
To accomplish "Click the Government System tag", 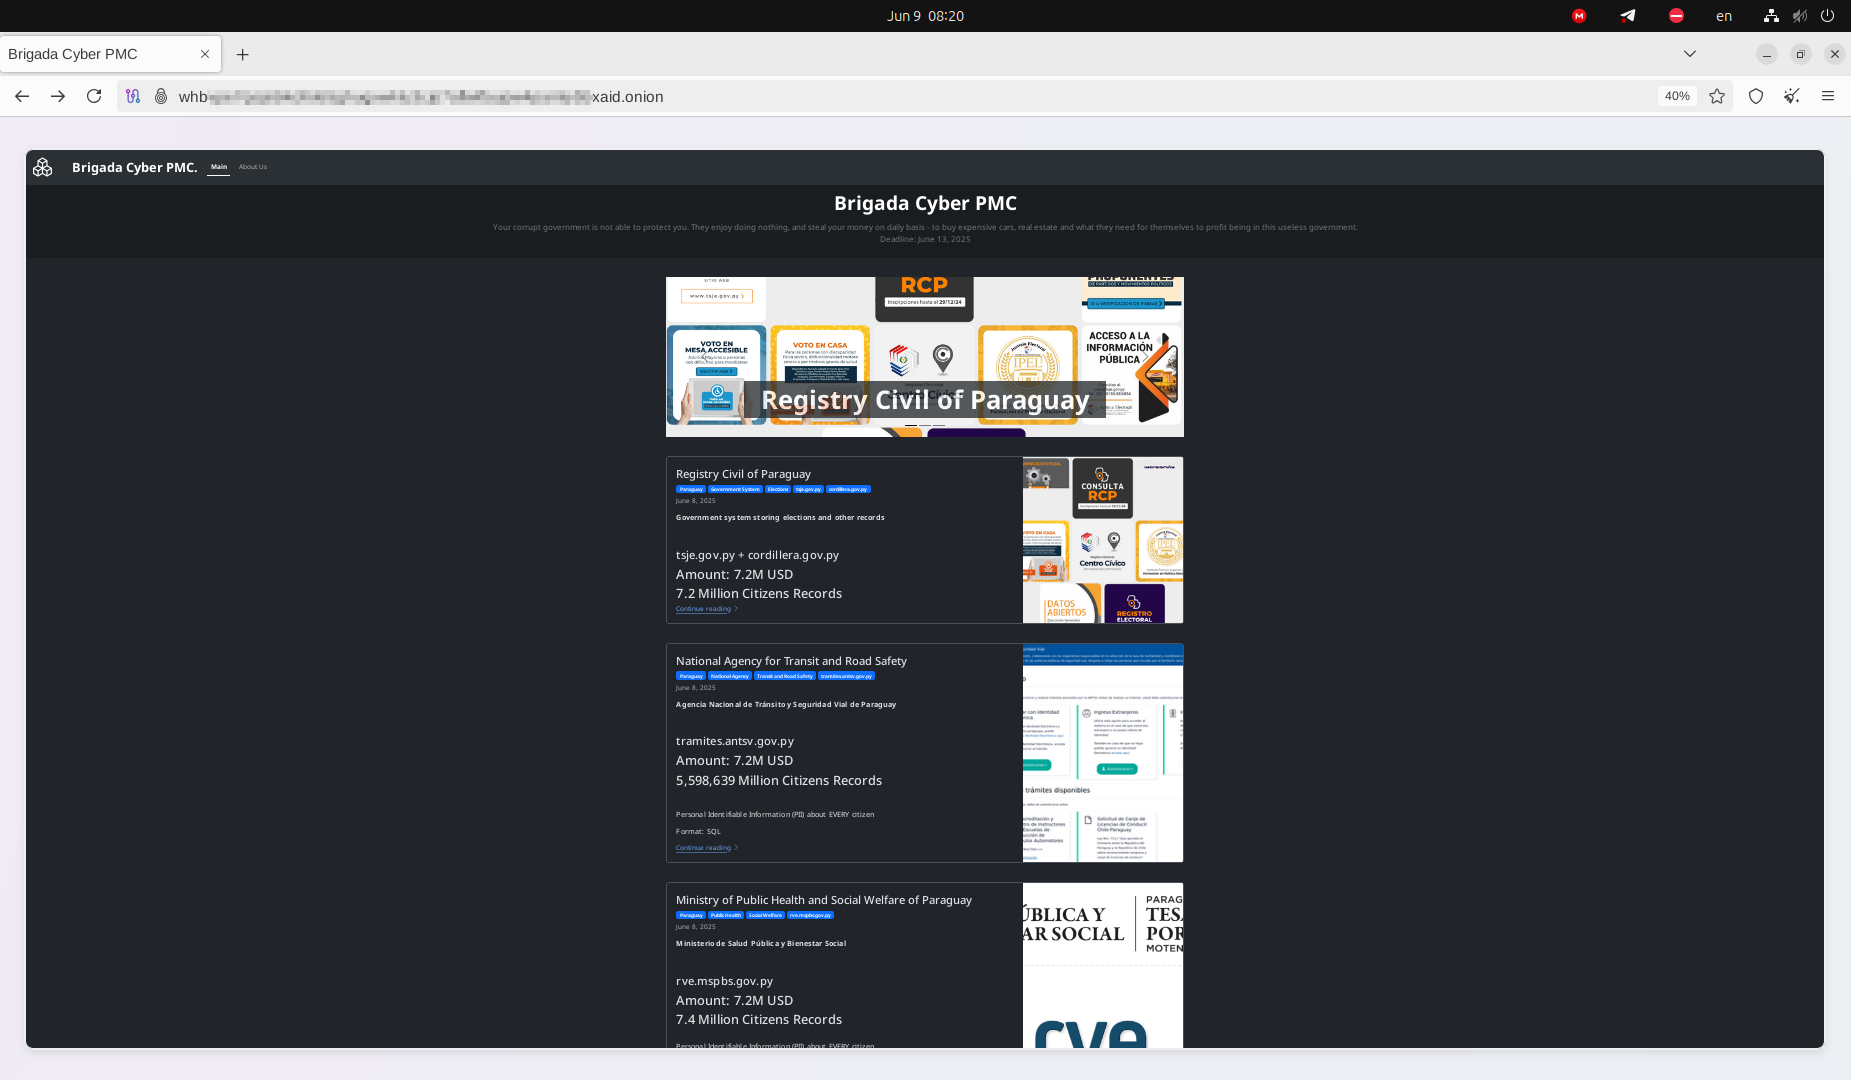I will pos(735,489).
